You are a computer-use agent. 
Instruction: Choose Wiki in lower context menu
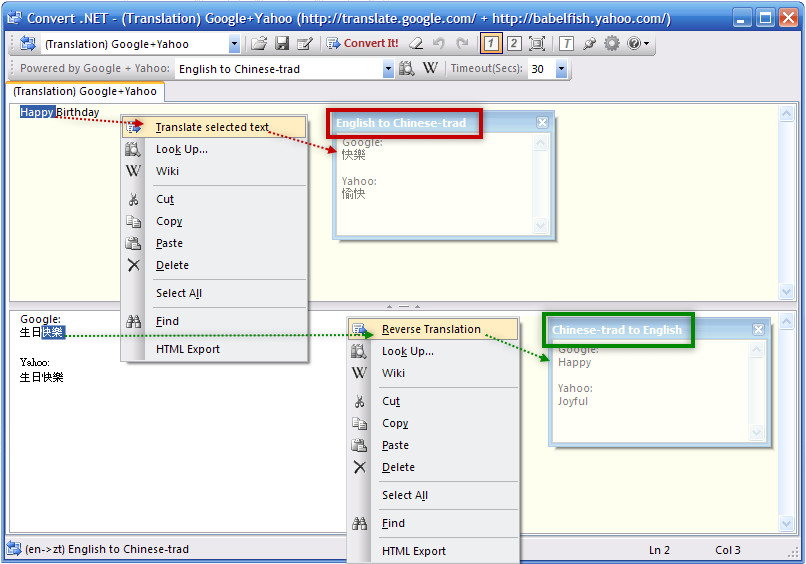pyautogui.click(x=433, y=373)
